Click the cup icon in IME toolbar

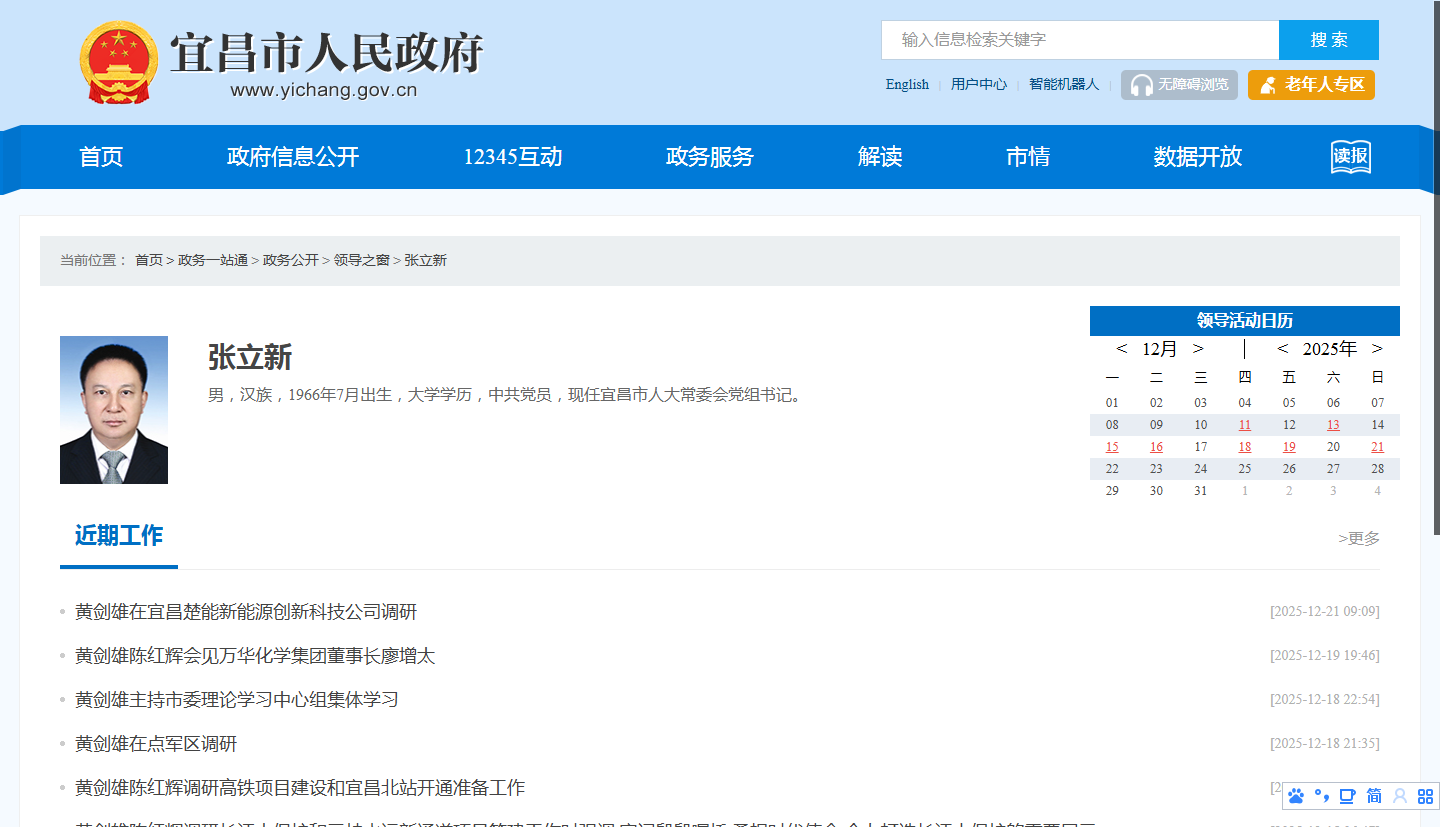(x=1348, y=796)
